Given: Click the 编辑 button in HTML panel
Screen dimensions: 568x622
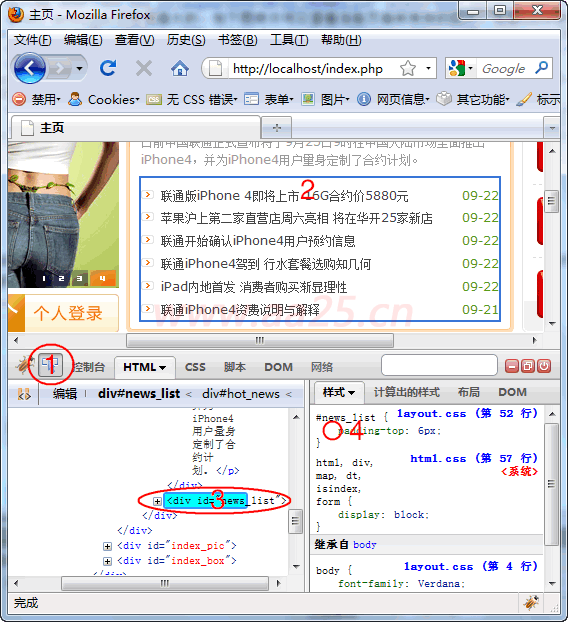Looking at the screenshot, I should tap(65, 394).
